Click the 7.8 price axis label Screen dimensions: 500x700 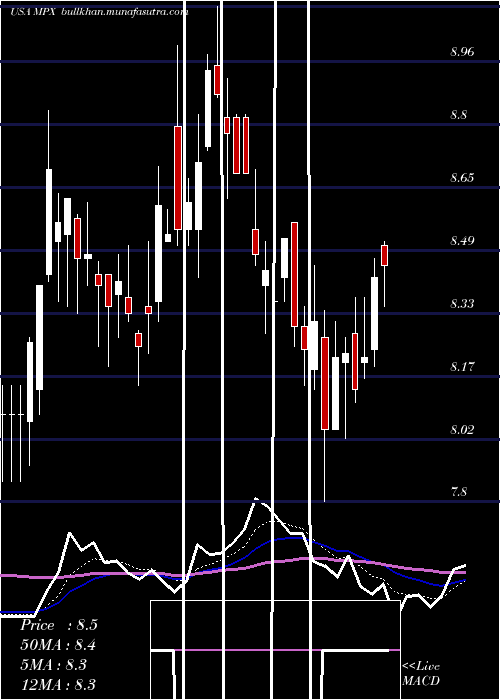pyautogui.click(x=458, y=492)
